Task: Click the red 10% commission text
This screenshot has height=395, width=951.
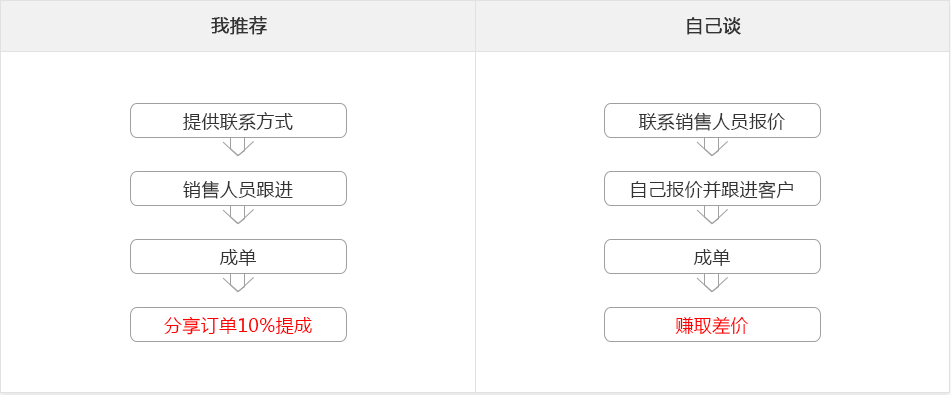Action: click(x=238, y=326)
